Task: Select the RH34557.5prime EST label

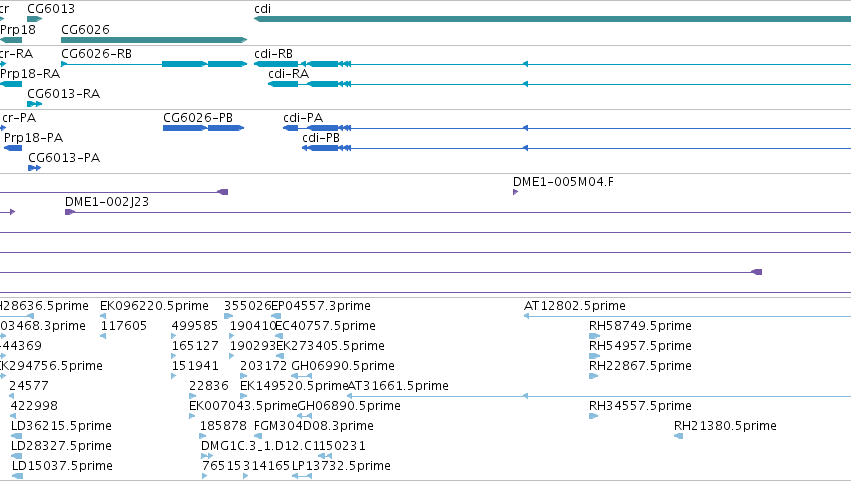Action: [x=640, y=406]
